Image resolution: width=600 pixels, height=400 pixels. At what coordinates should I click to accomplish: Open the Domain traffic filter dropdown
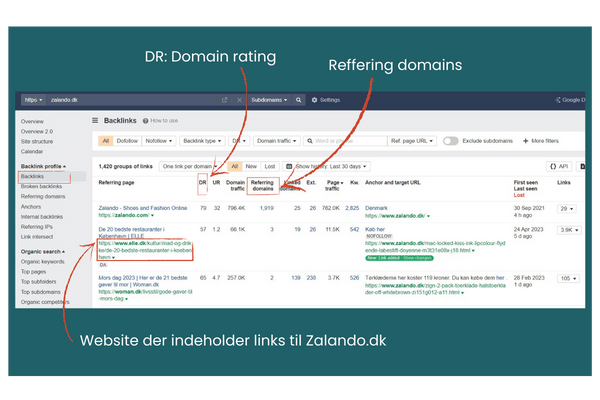tap(276, 141)
